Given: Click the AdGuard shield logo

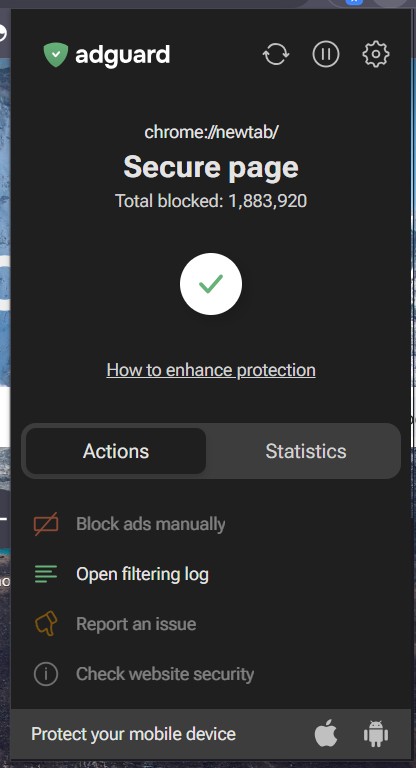Looking at the screenshot, I should point(55,54).
